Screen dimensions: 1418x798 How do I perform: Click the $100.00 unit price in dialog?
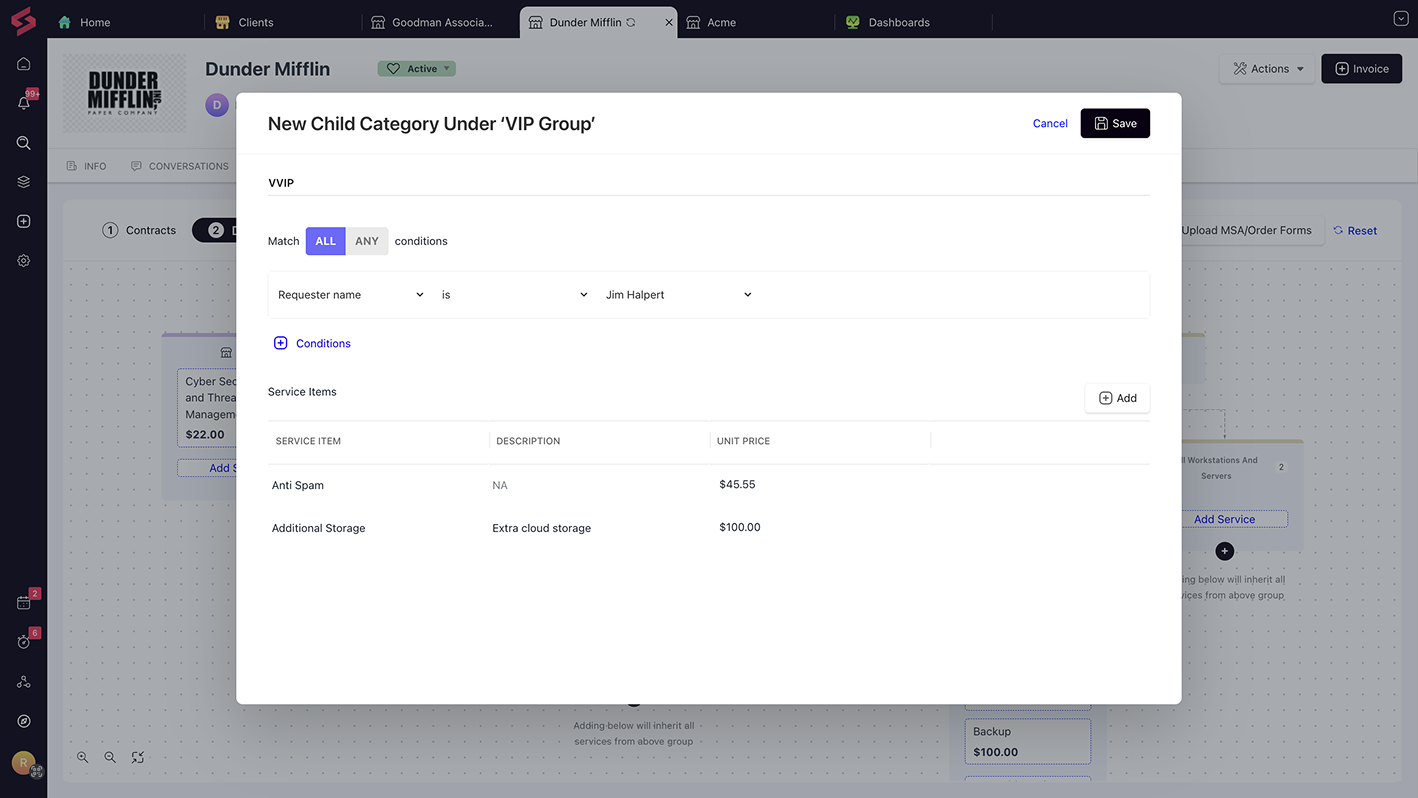pyautogui.click(x=740, y=527)
